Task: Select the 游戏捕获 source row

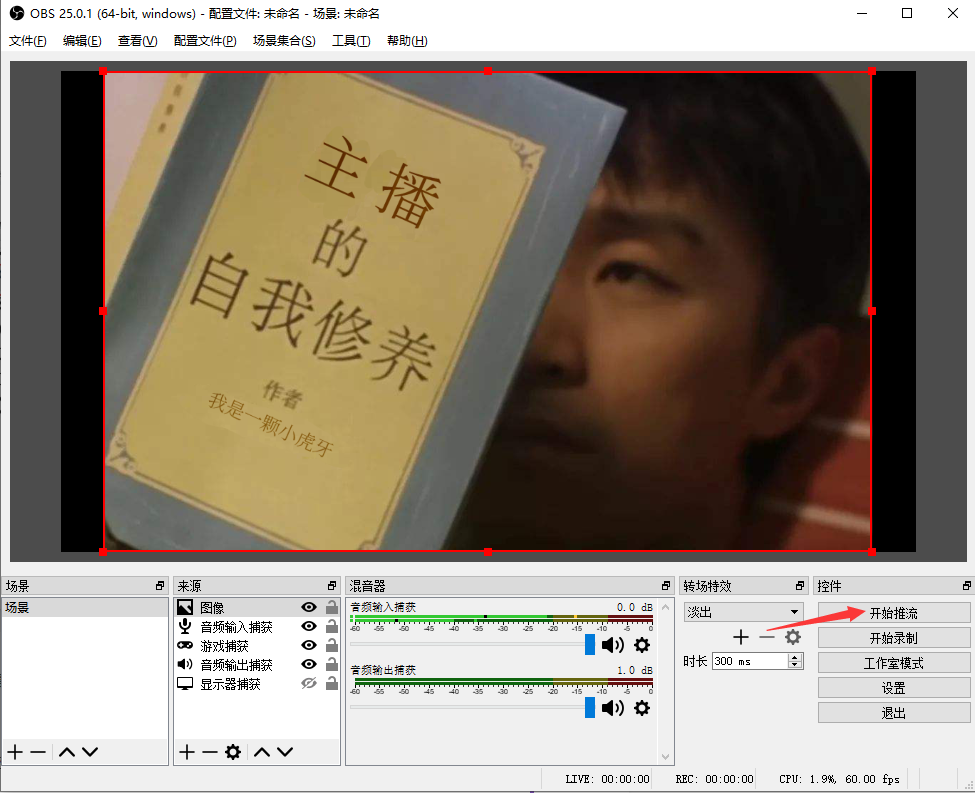Action: tap(257, 646)
